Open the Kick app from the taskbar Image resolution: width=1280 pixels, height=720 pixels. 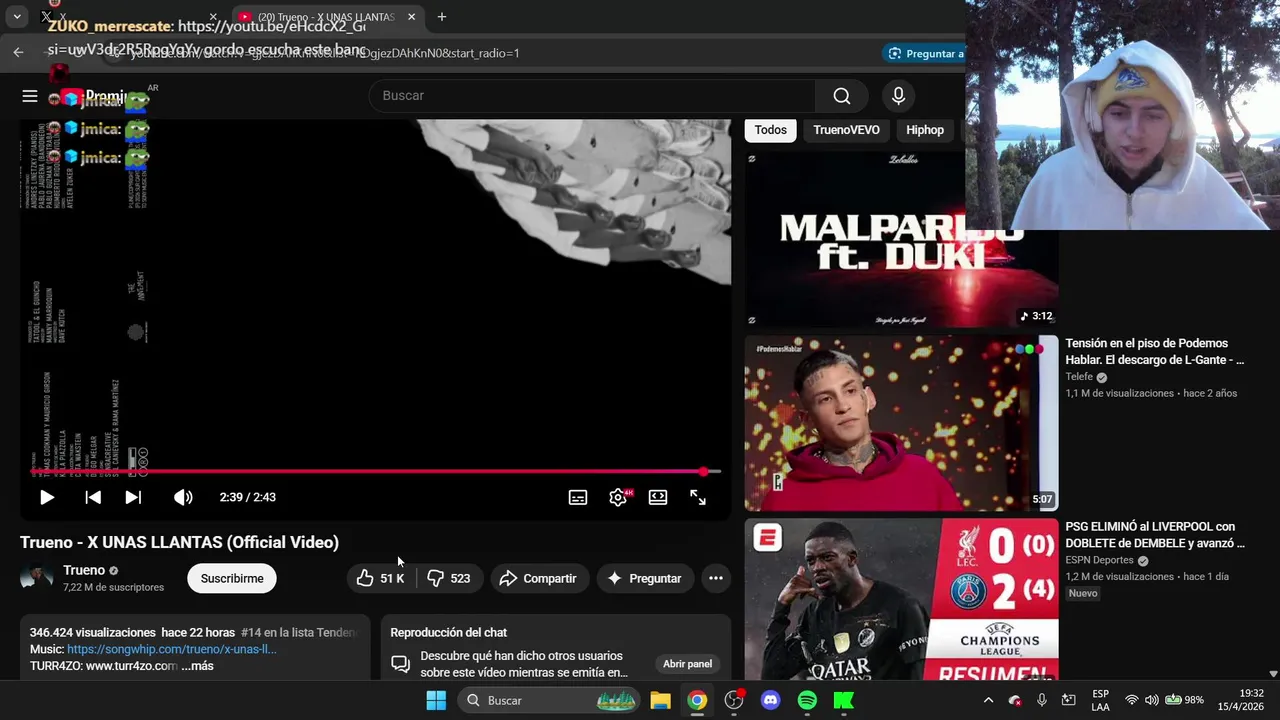point(844,700)
